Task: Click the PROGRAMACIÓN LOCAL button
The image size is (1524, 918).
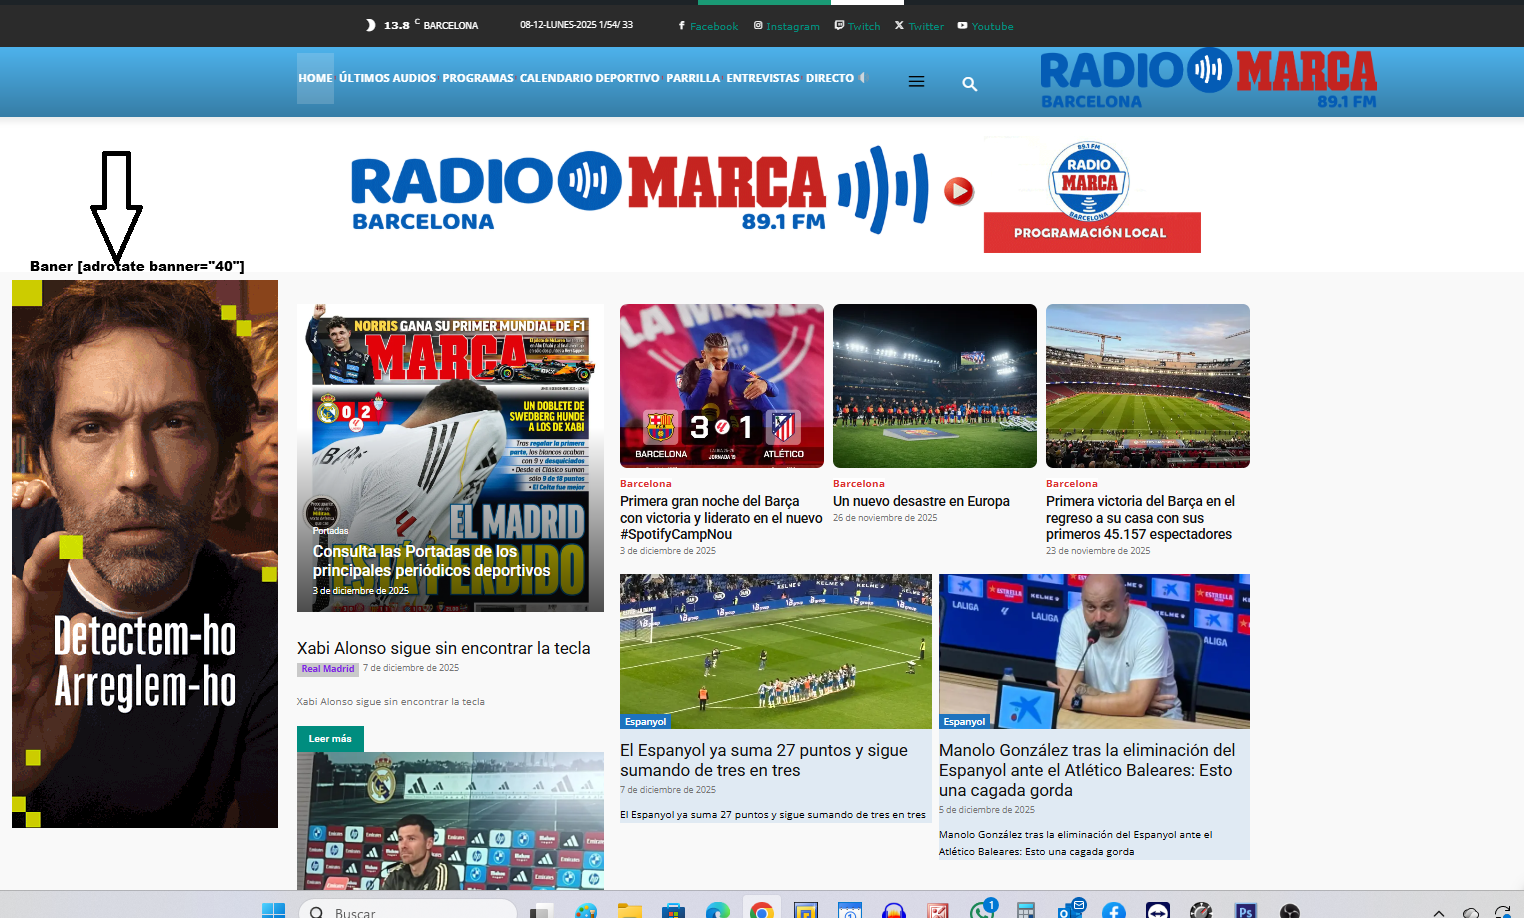Action: [x=1092, y=233]
